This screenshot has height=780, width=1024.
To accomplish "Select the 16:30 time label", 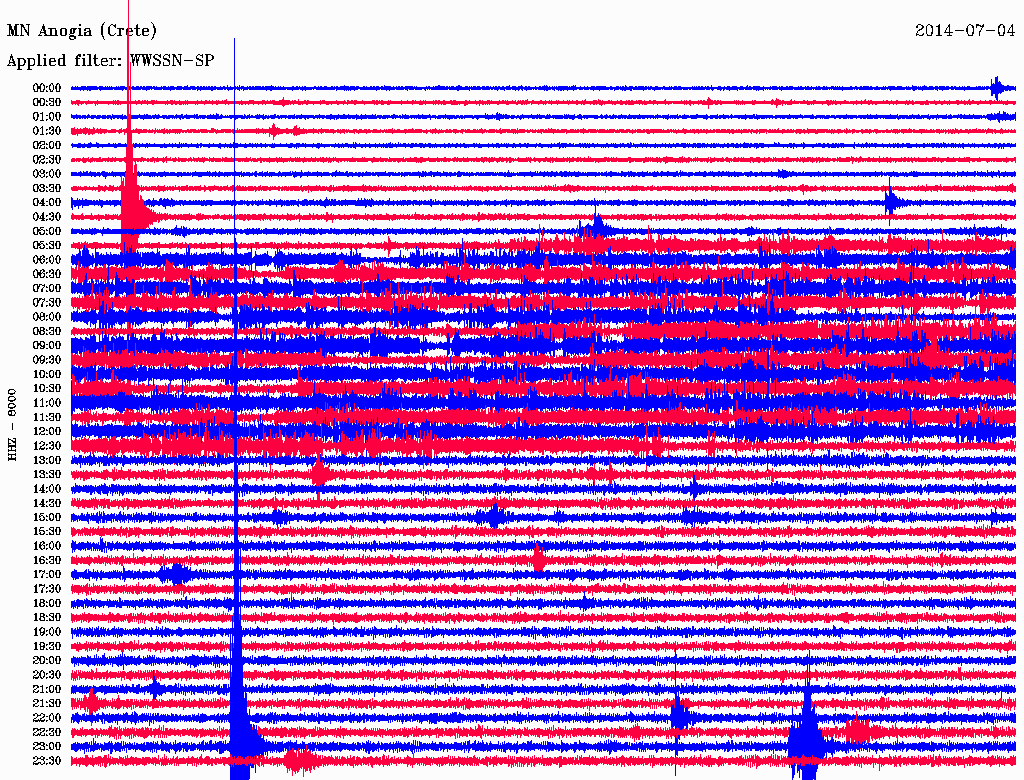I will 47,561.
